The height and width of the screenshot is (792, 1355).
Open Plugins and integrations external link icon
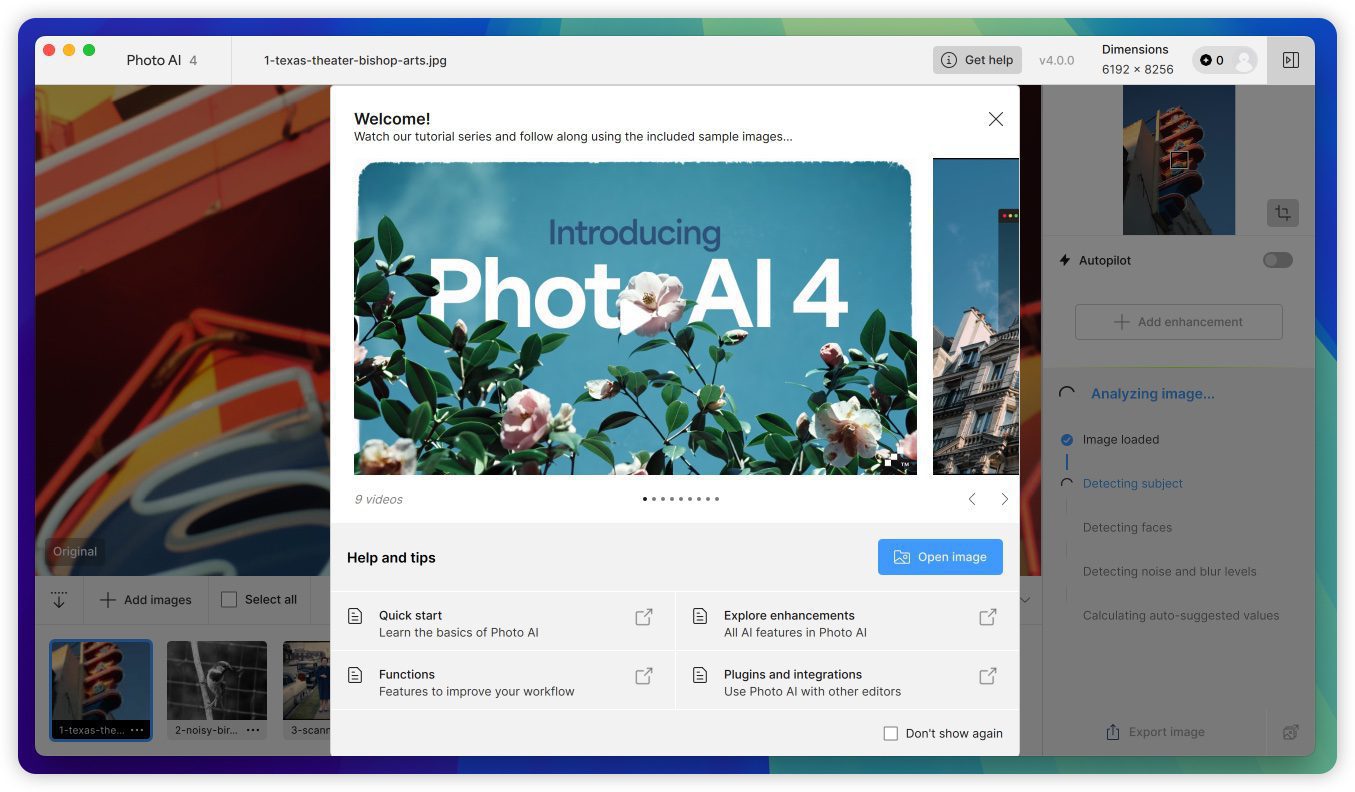click(x=987, y=676)
